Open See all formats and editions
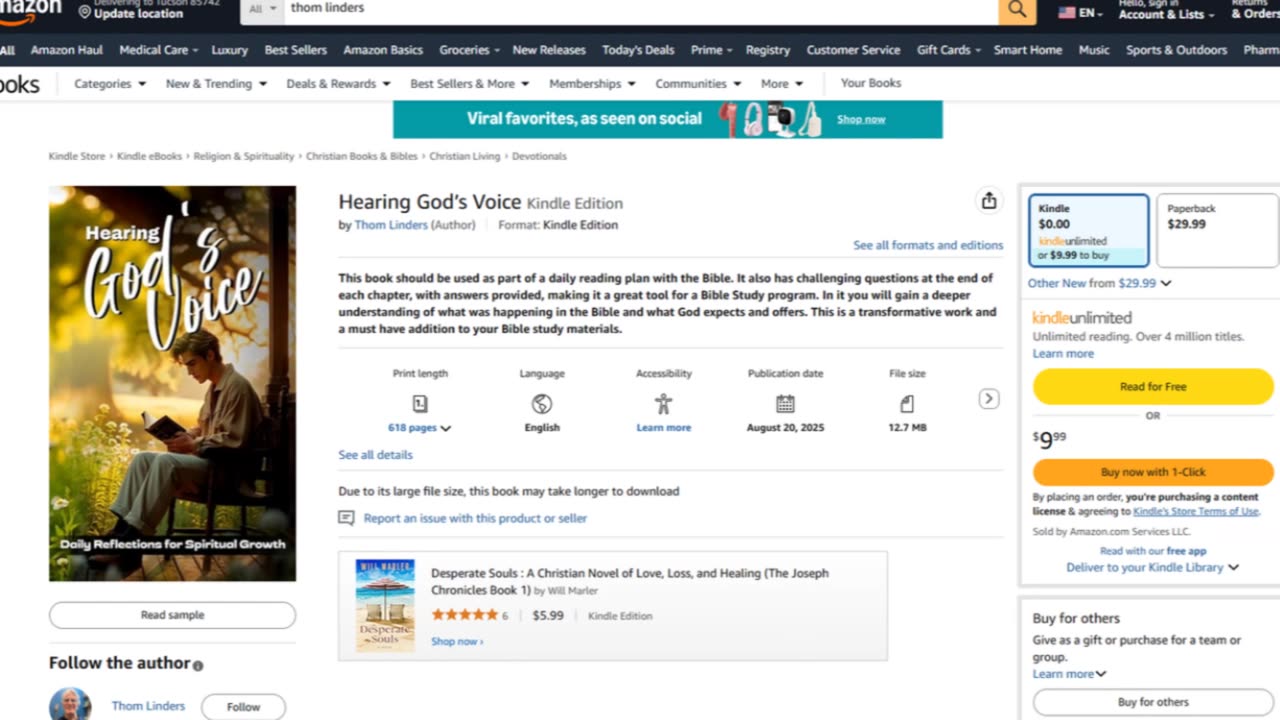The width and height of the screenshot is (1280, 720). (928, 245)
